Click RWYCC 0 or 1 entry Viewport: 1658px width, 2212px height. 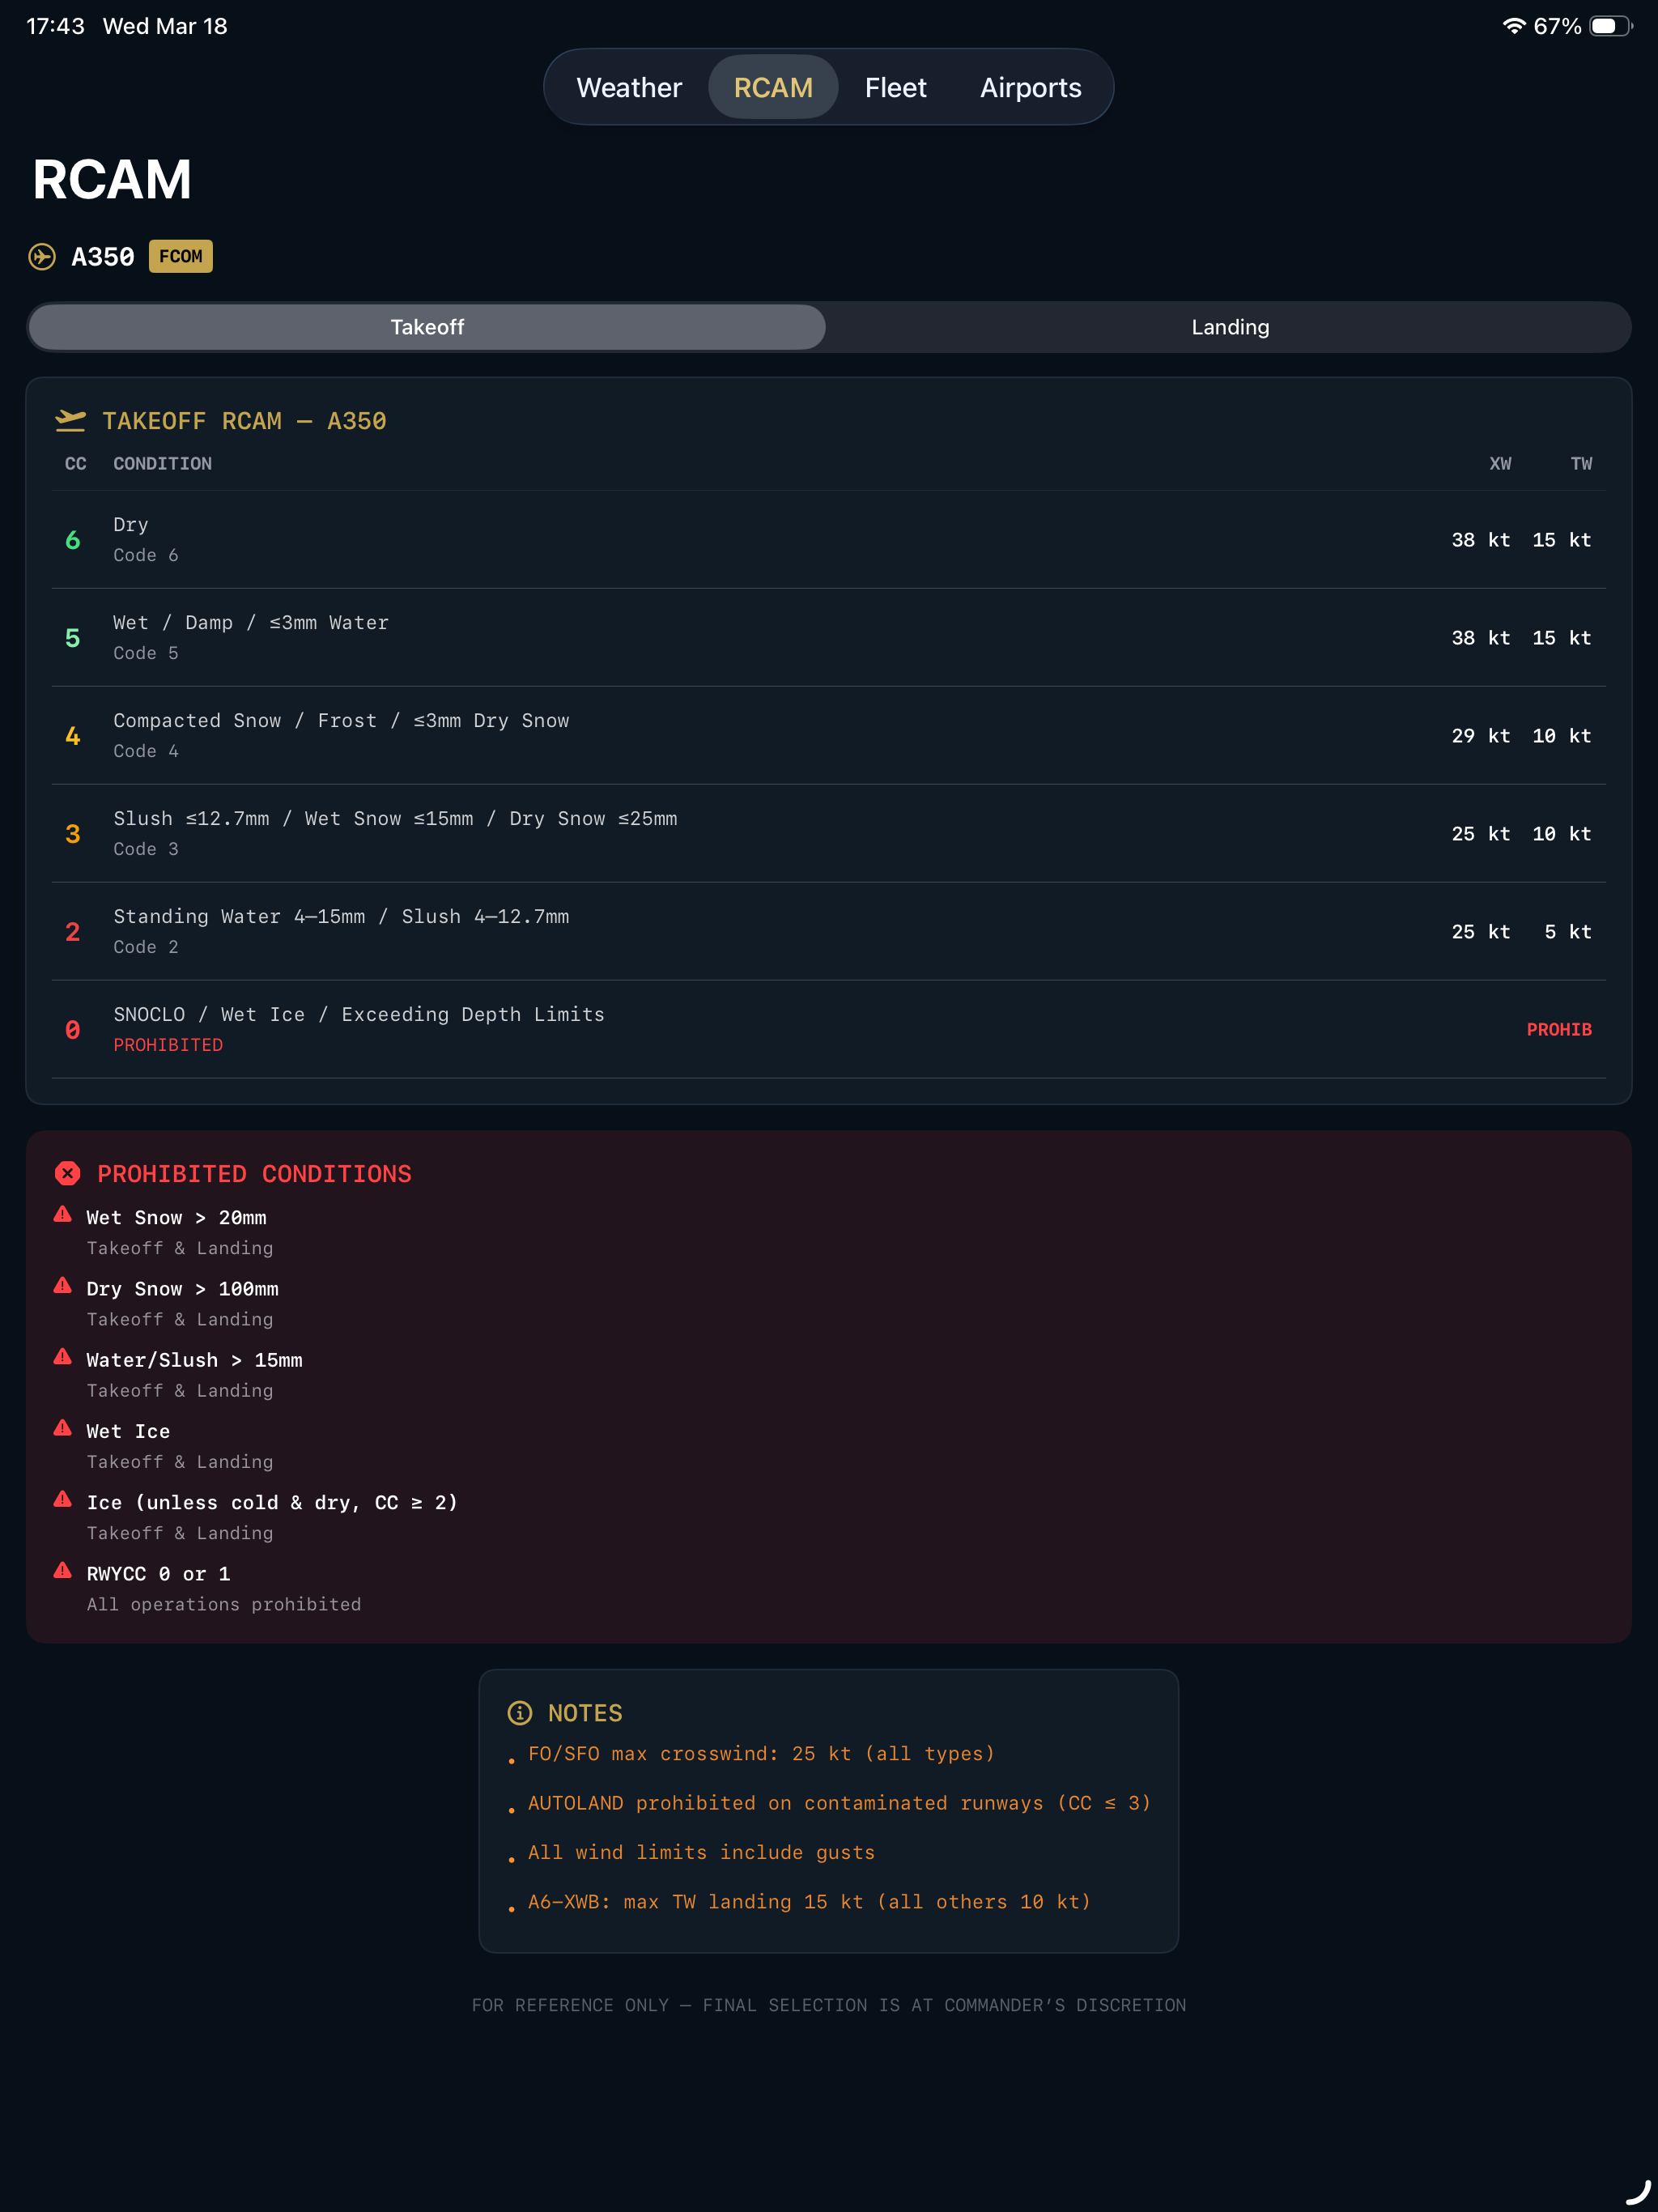click(x=158, y=1574)
